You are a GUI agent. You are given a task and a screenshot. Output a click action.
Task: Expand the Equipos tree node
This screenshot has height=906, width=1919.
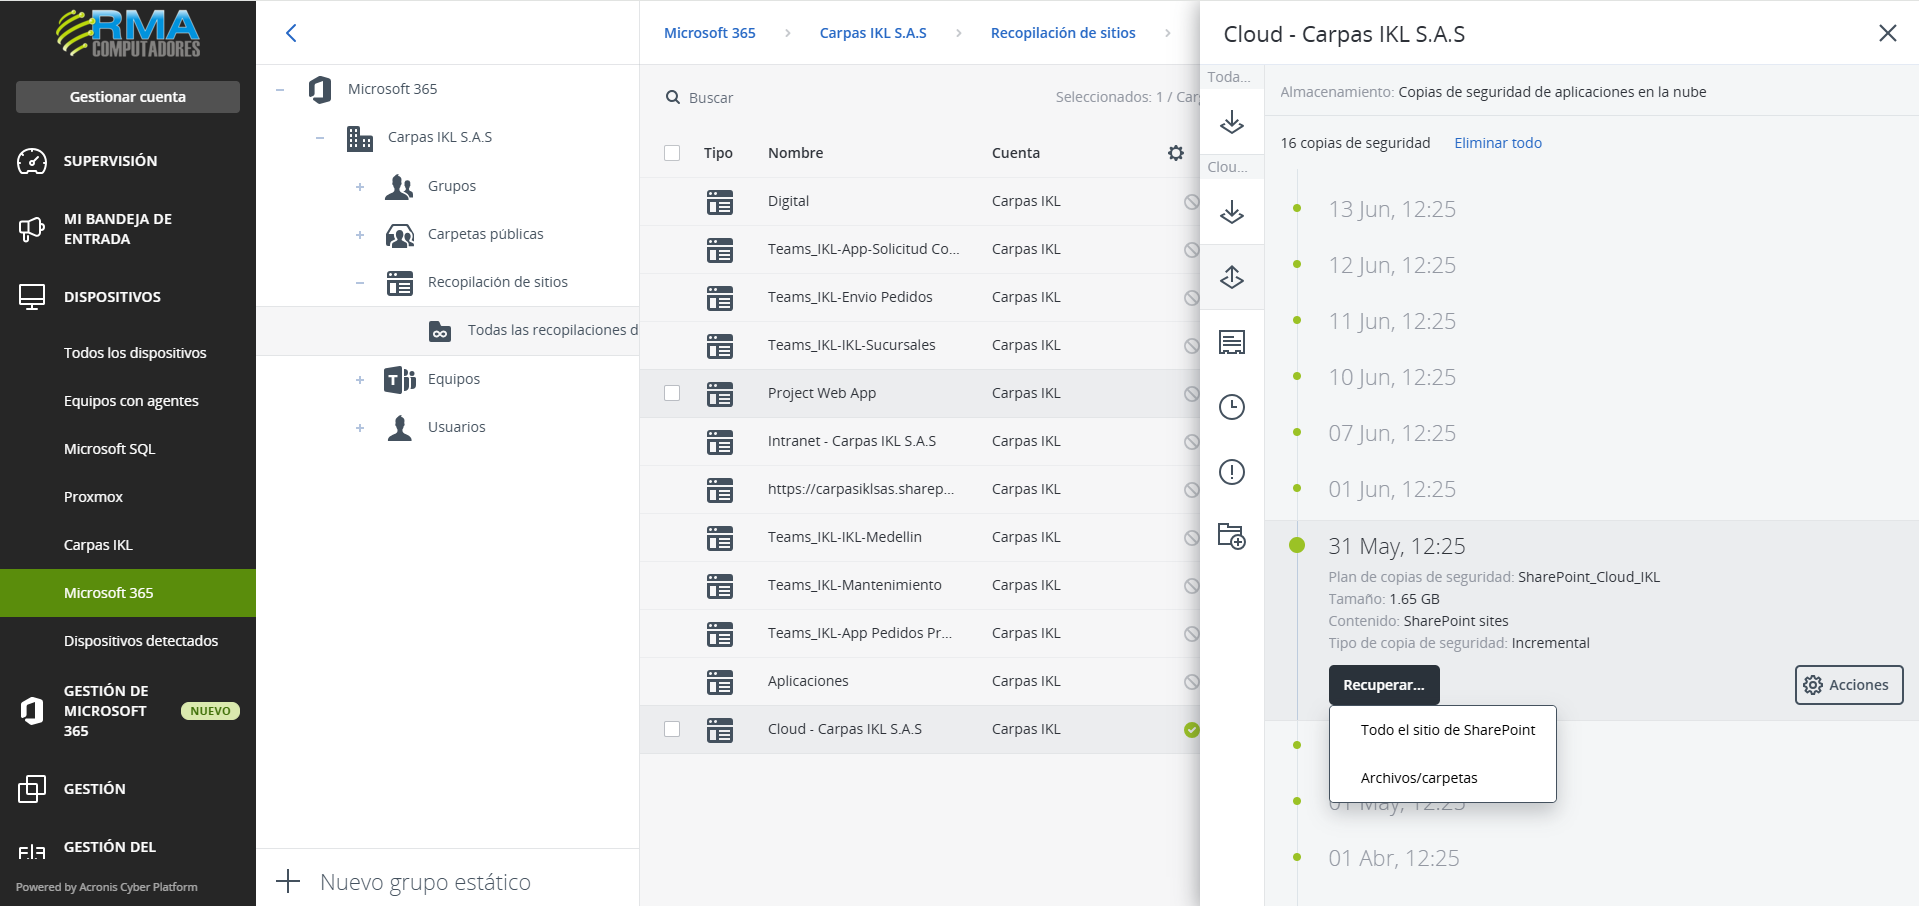360,380
